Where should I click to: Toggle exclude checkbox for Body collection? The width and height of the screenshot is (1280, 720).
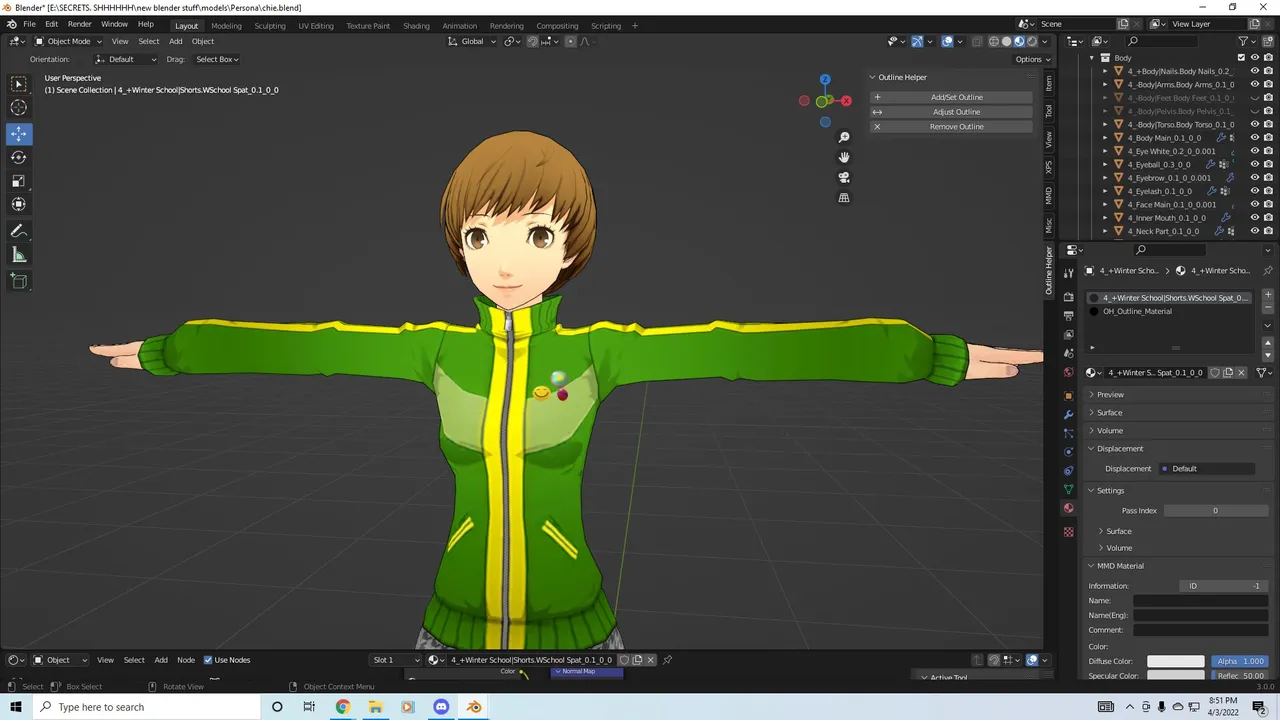point(1241,58)
